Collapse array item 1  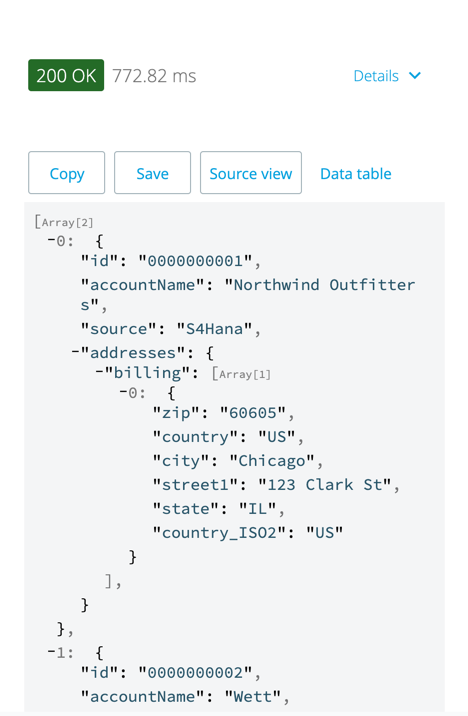point(51,653)
